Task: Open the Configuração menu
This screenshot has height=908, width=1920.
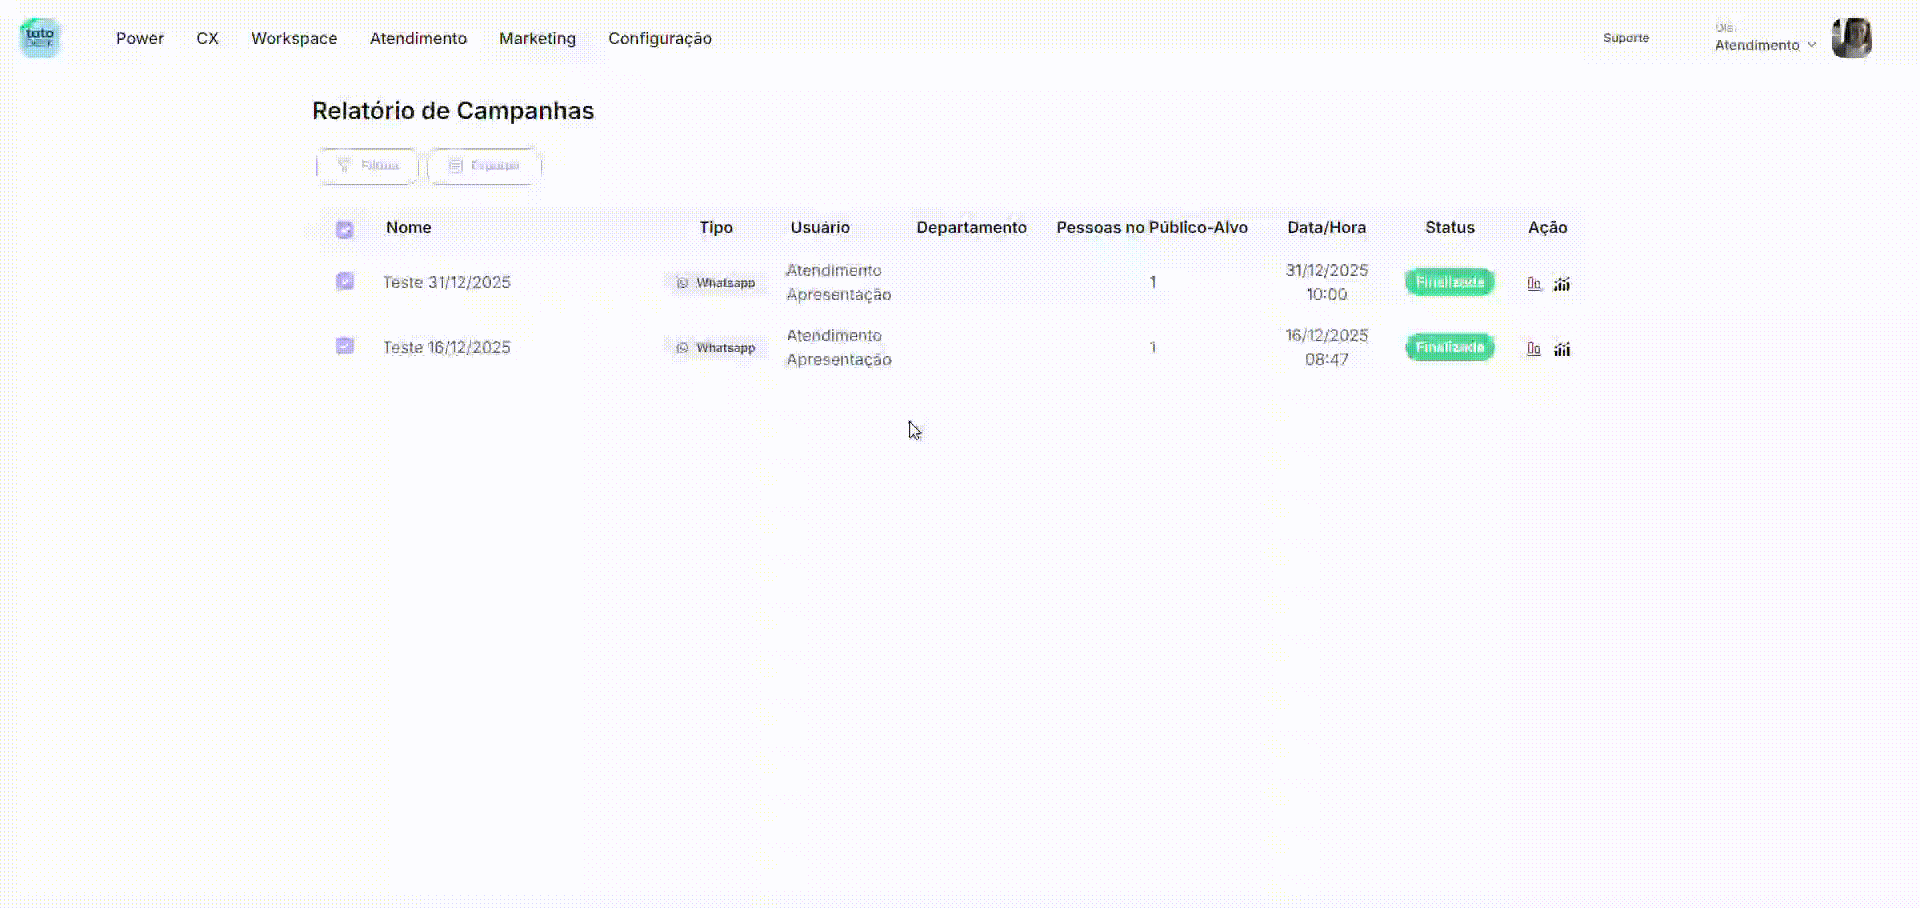Action: pos(660,39)
